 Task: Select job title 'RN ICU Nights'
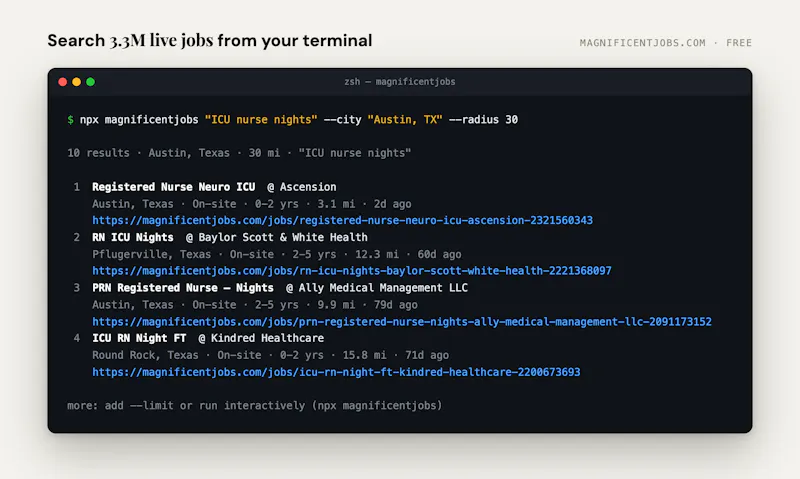pyautogui.click(x=133, y=237)
